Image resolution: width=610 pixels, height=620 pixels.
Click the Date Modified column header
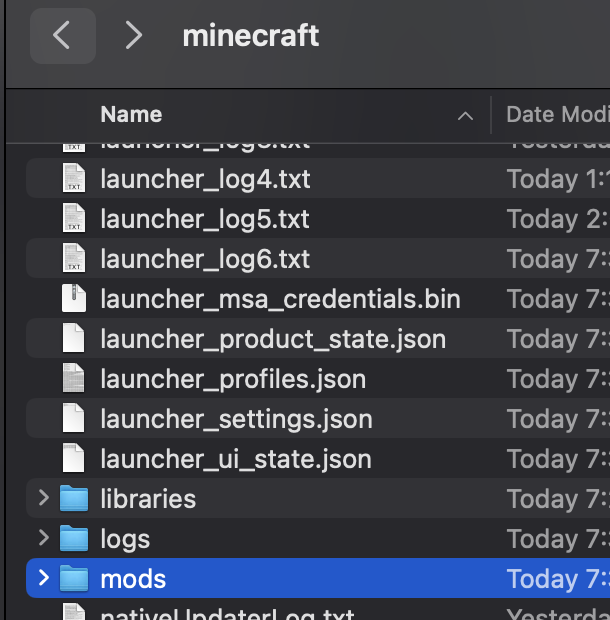click(x=558, y=115)
